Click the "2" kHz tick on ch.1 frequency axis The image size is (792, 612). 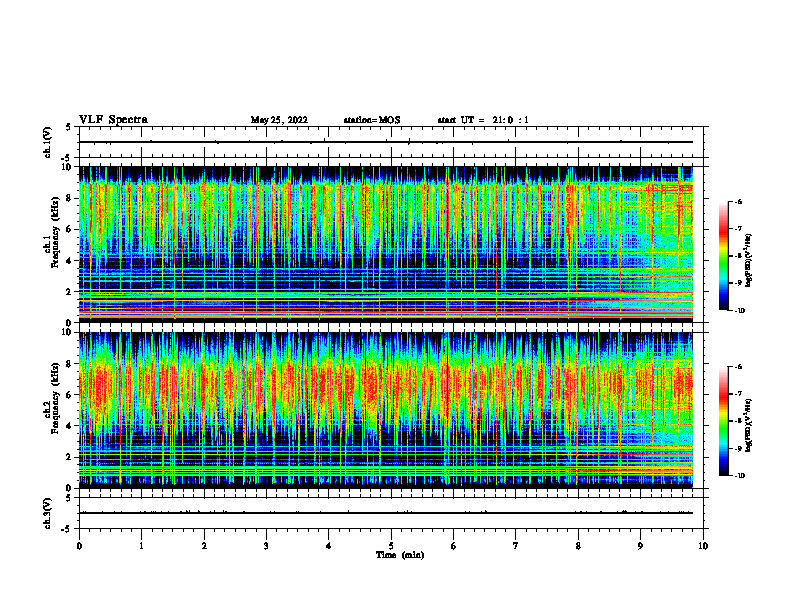click(69, 291)
